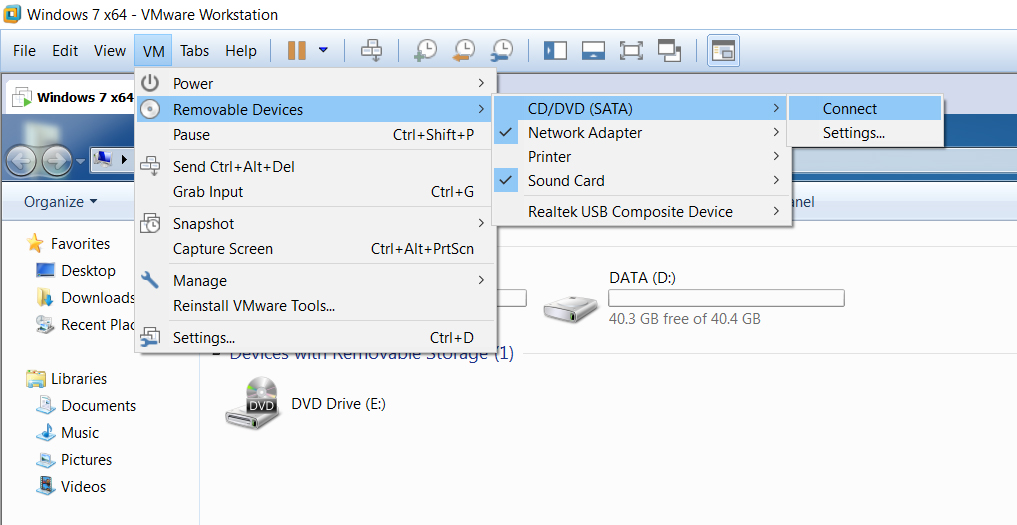Screen dimensions: 1017x525
Task: Toggle the Network Adapter checked entry
Action: (585, 132)
